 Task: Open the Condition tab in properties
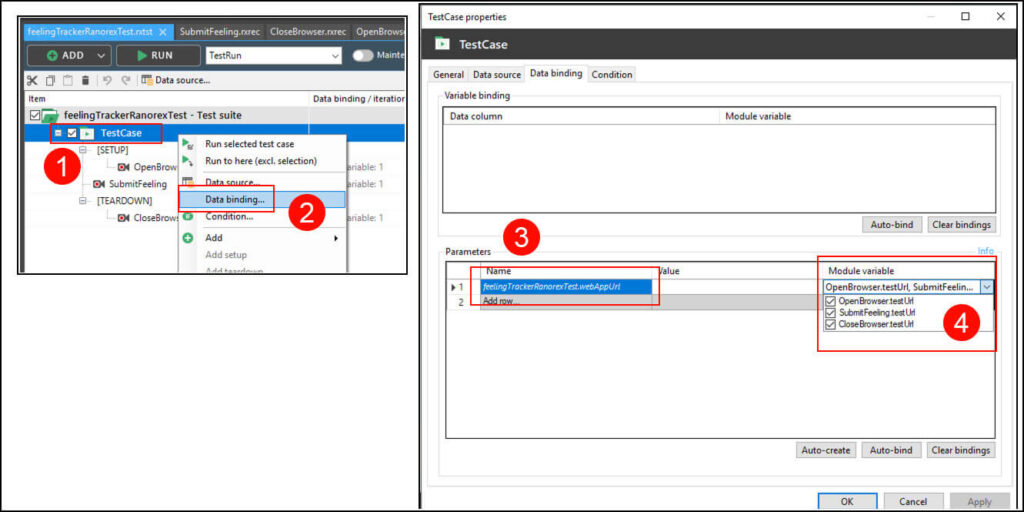click(x=612, y=74)
